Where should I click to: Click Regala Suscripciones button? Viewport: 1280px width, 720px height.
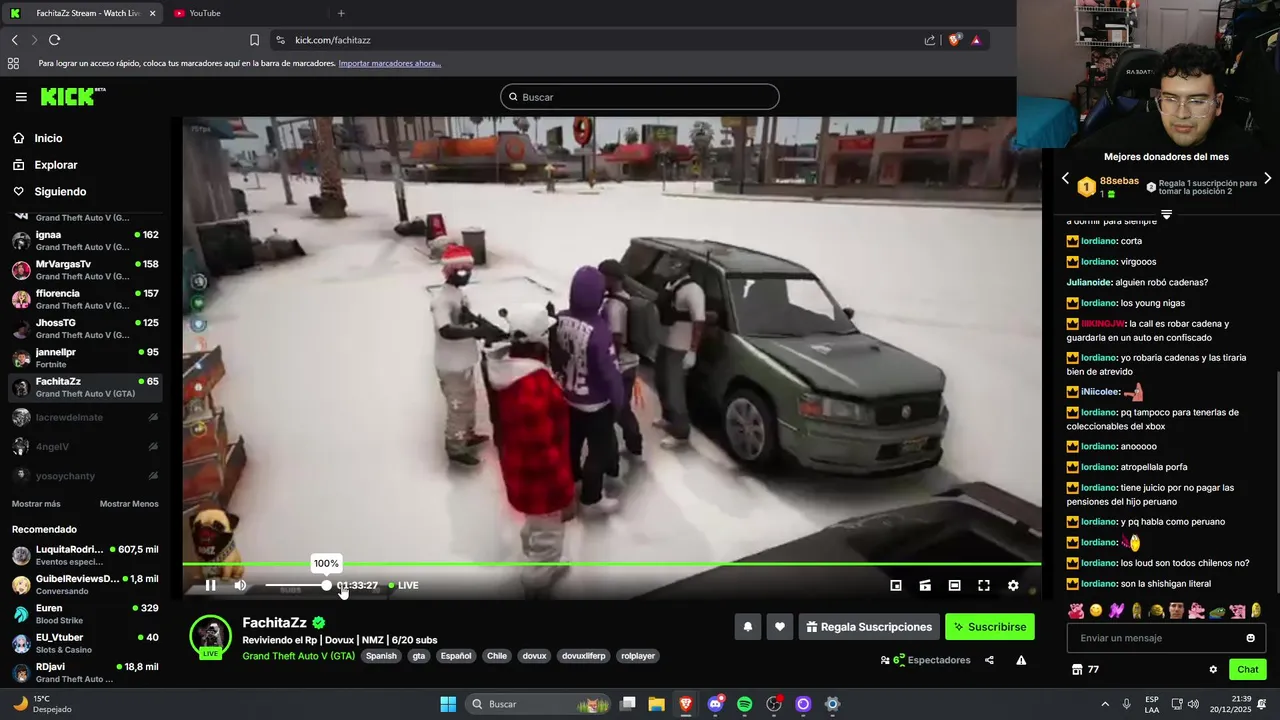(x=869, y=627)
